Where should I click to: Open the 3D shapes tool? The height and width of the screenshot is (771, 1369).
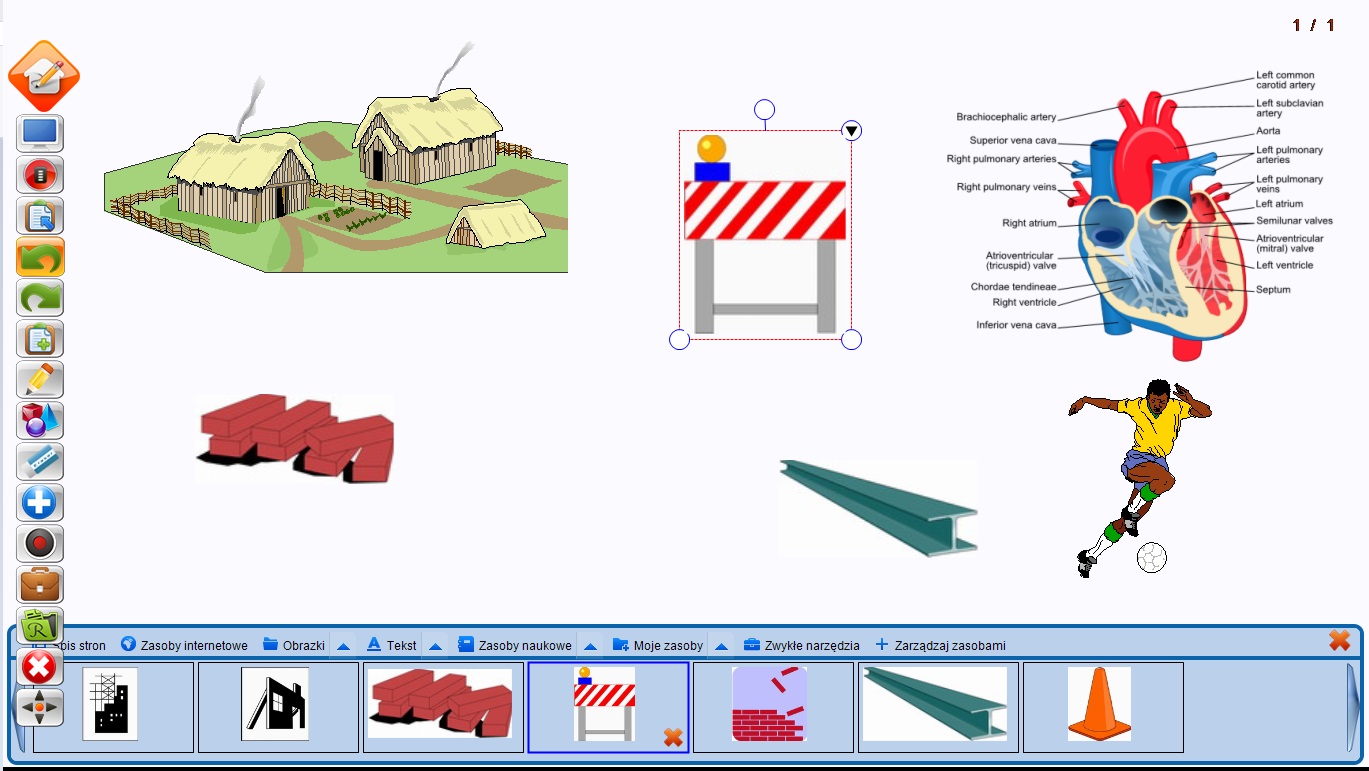40,421
